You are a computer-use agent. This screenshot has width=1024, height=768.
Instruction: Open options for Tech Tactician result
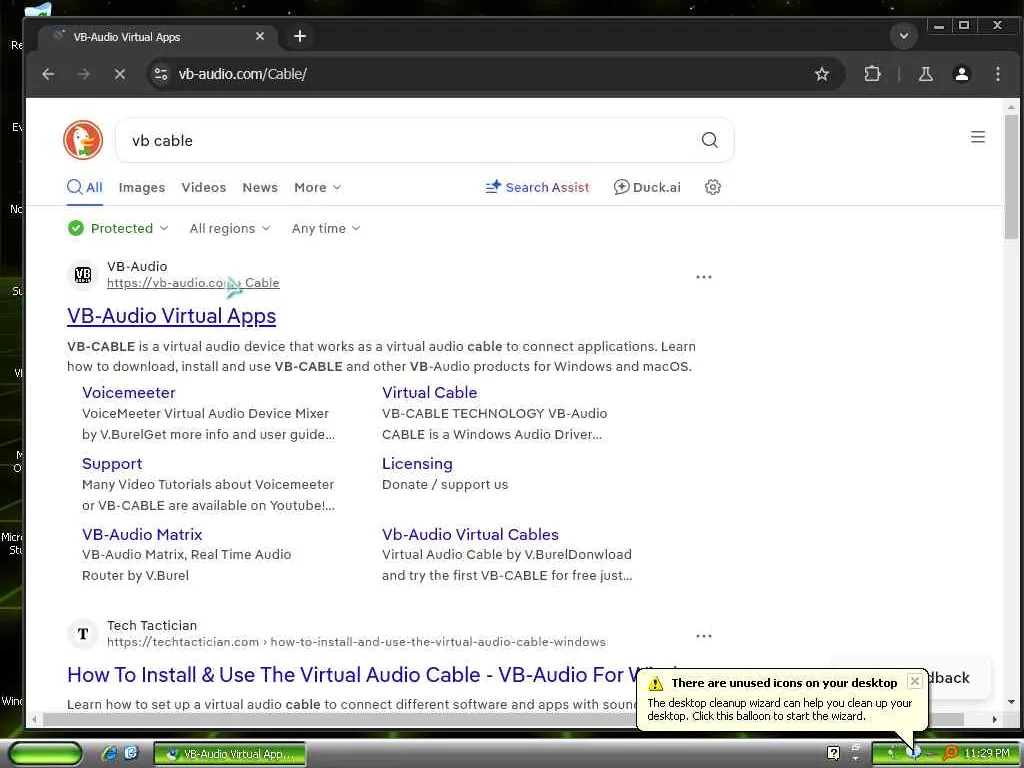coord(704,635)
